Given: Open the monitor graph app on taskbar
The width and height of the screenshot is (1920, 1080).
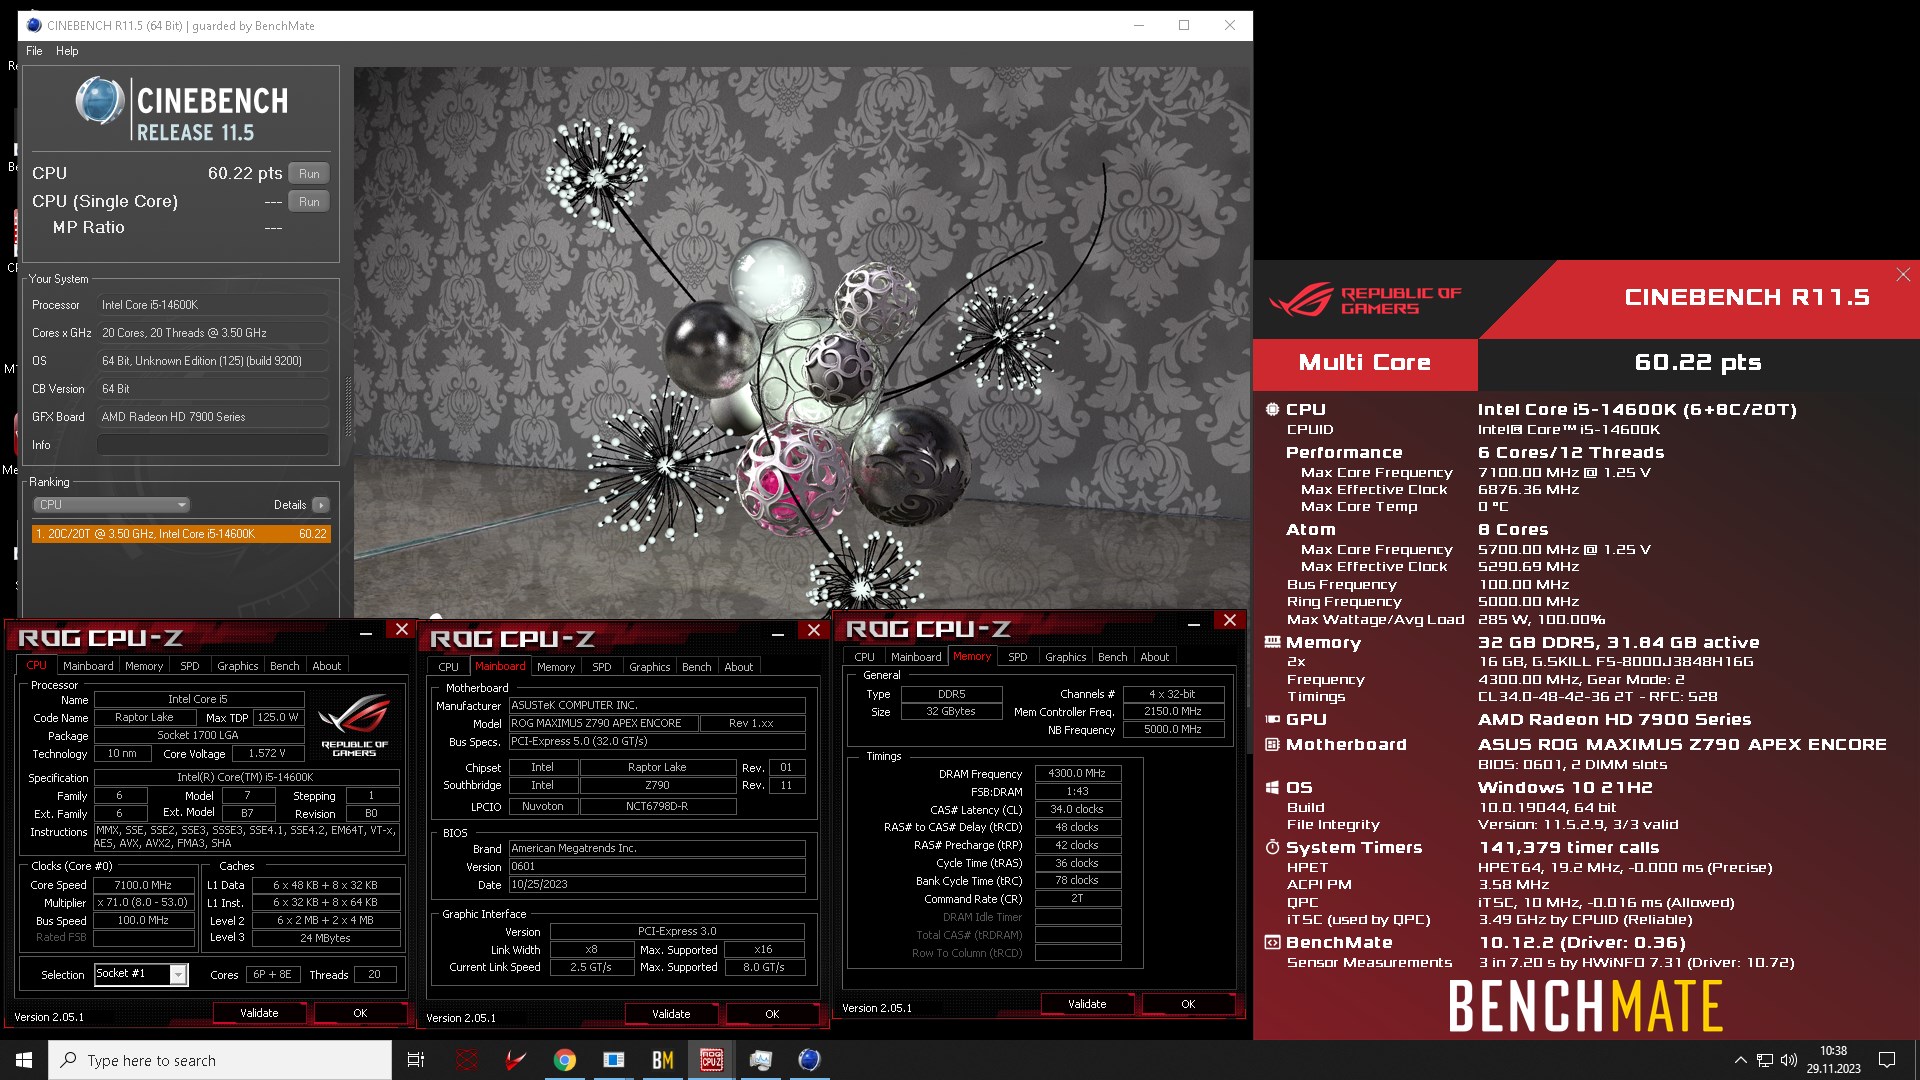Looking at the screenshot, I should (x=761, y=1060).
